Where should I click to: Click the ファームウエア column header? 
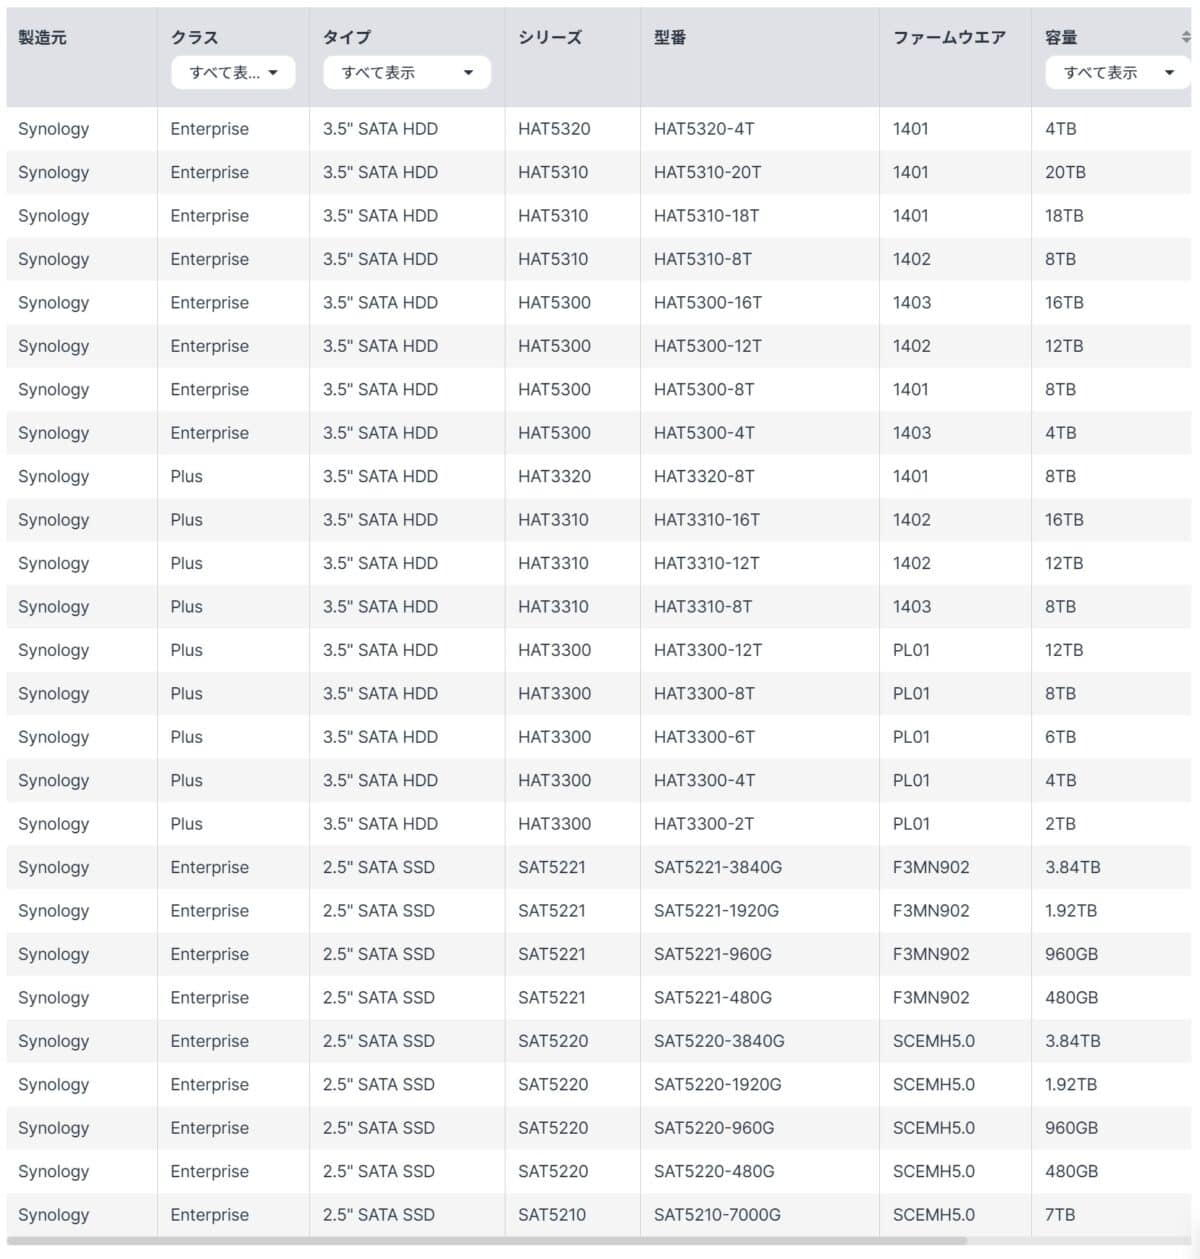[x=949, y=37]
